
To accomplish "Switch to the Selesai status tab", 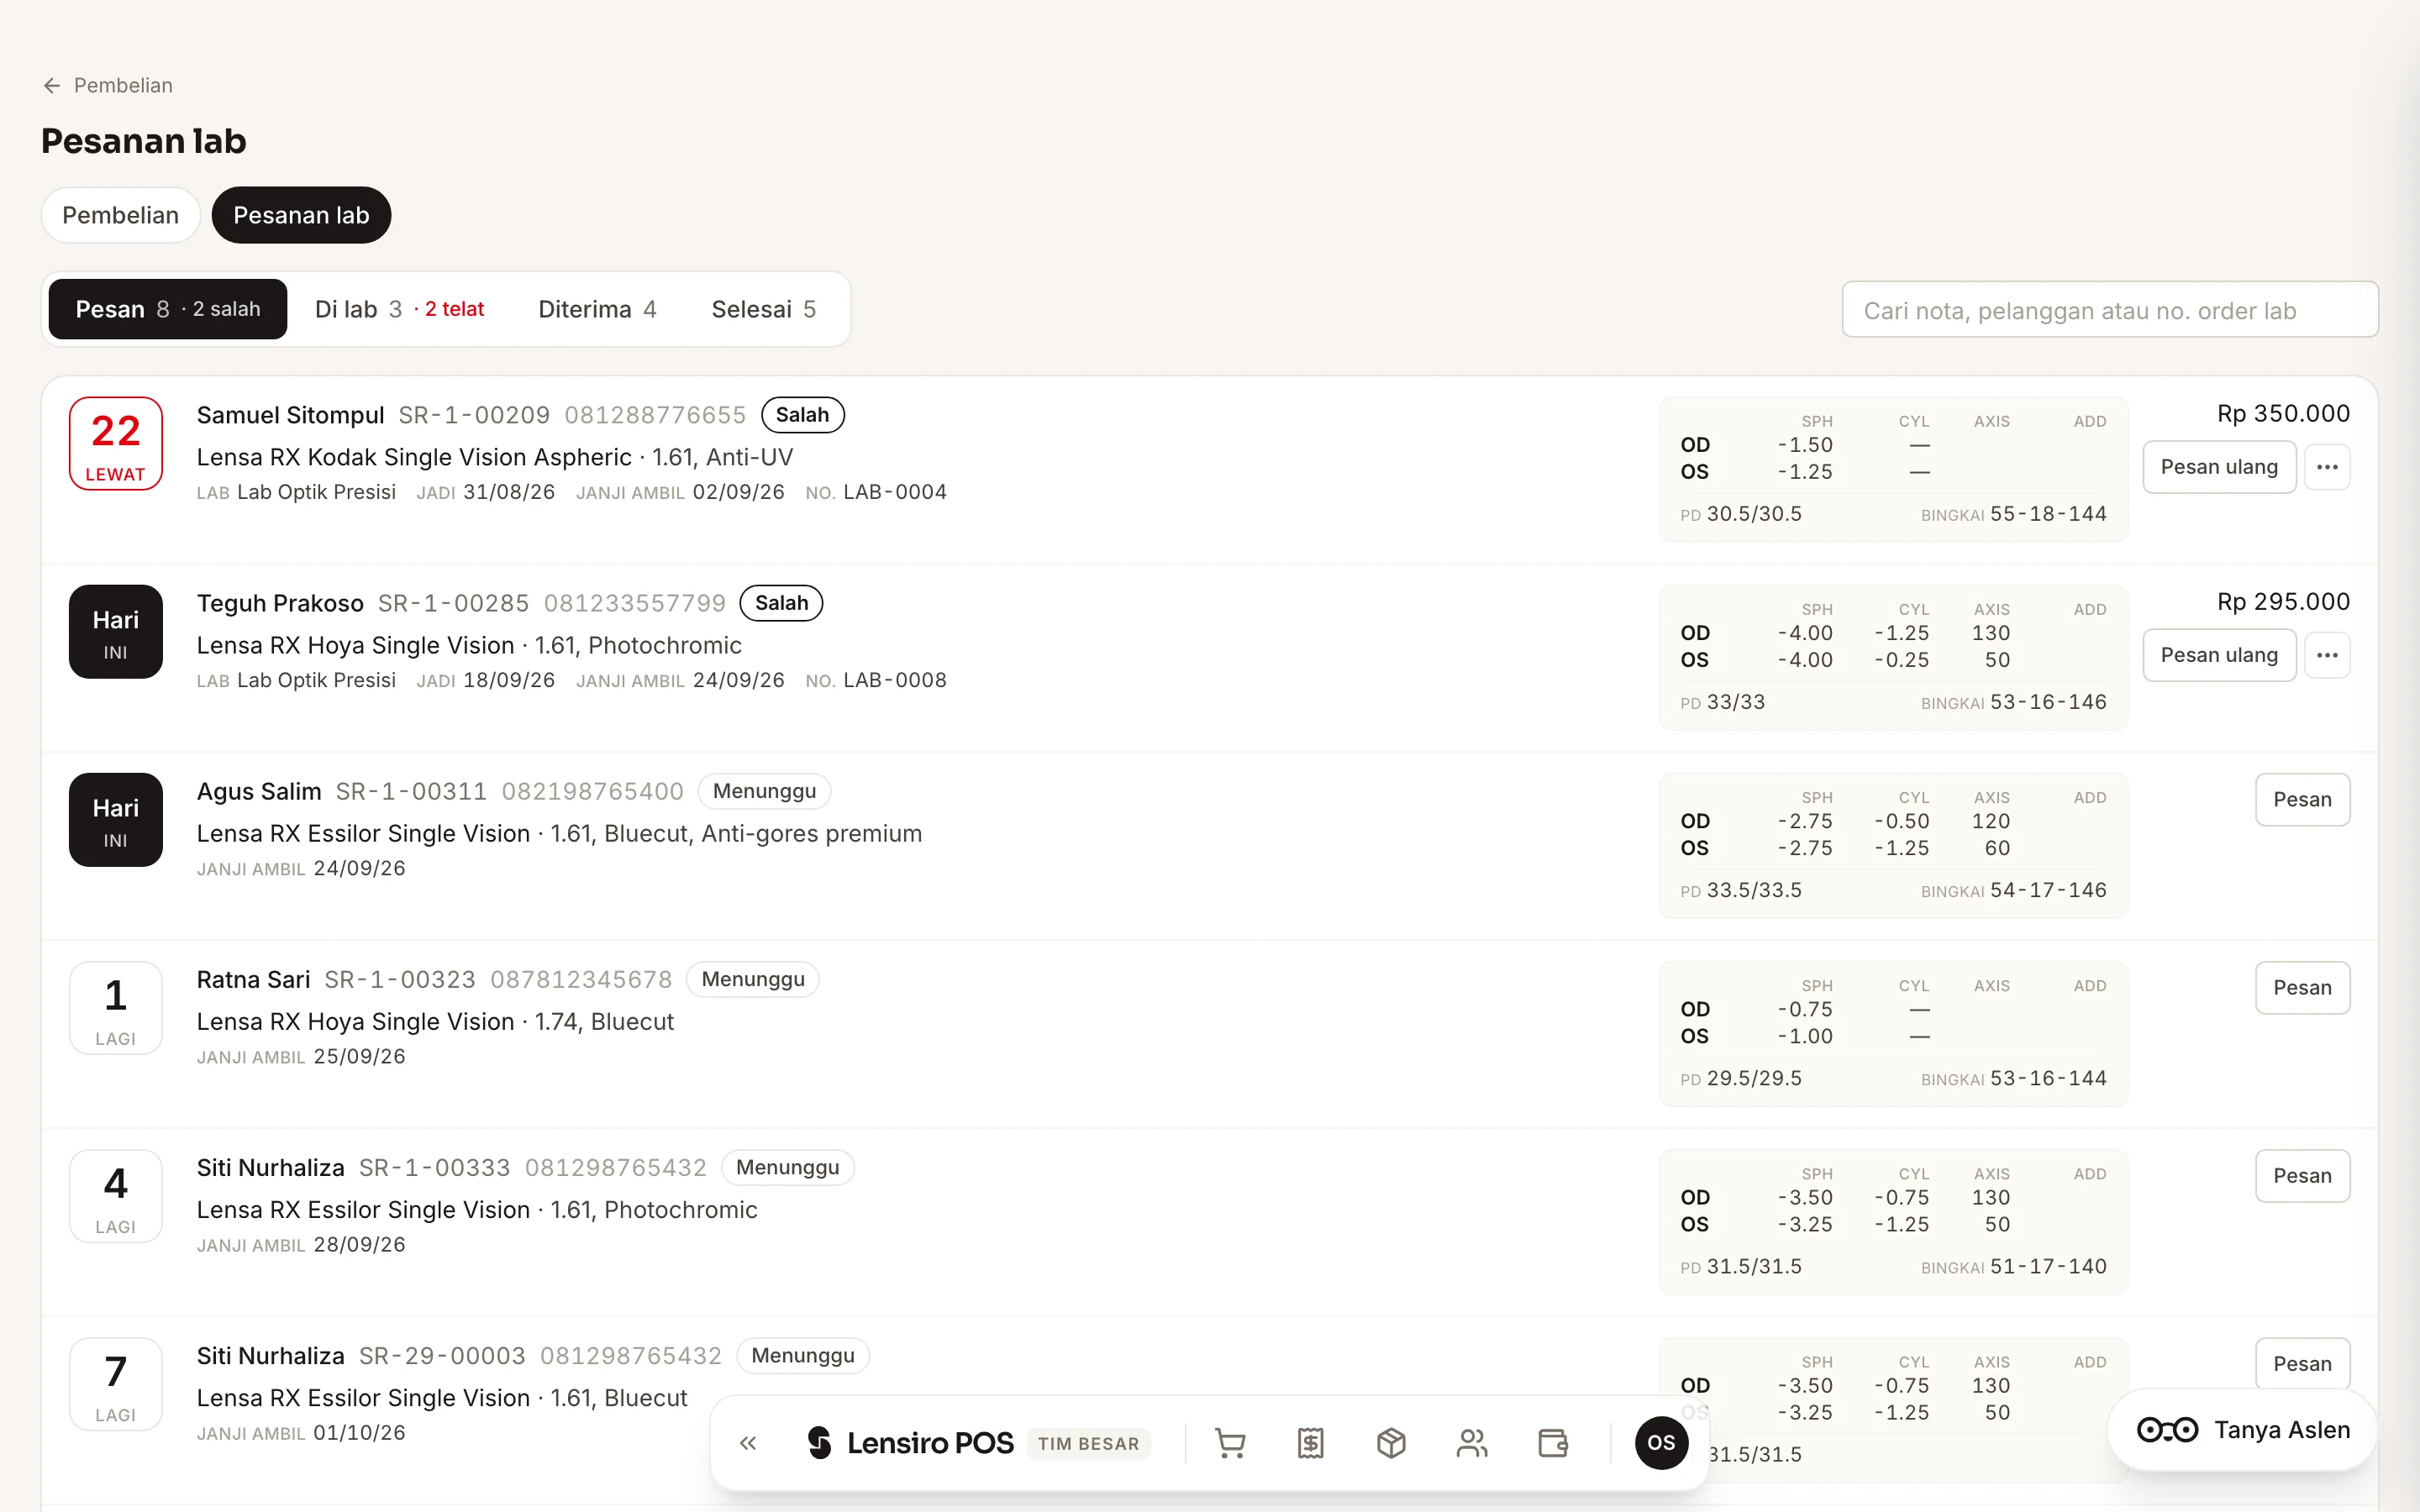I will (x=764, y=309).
